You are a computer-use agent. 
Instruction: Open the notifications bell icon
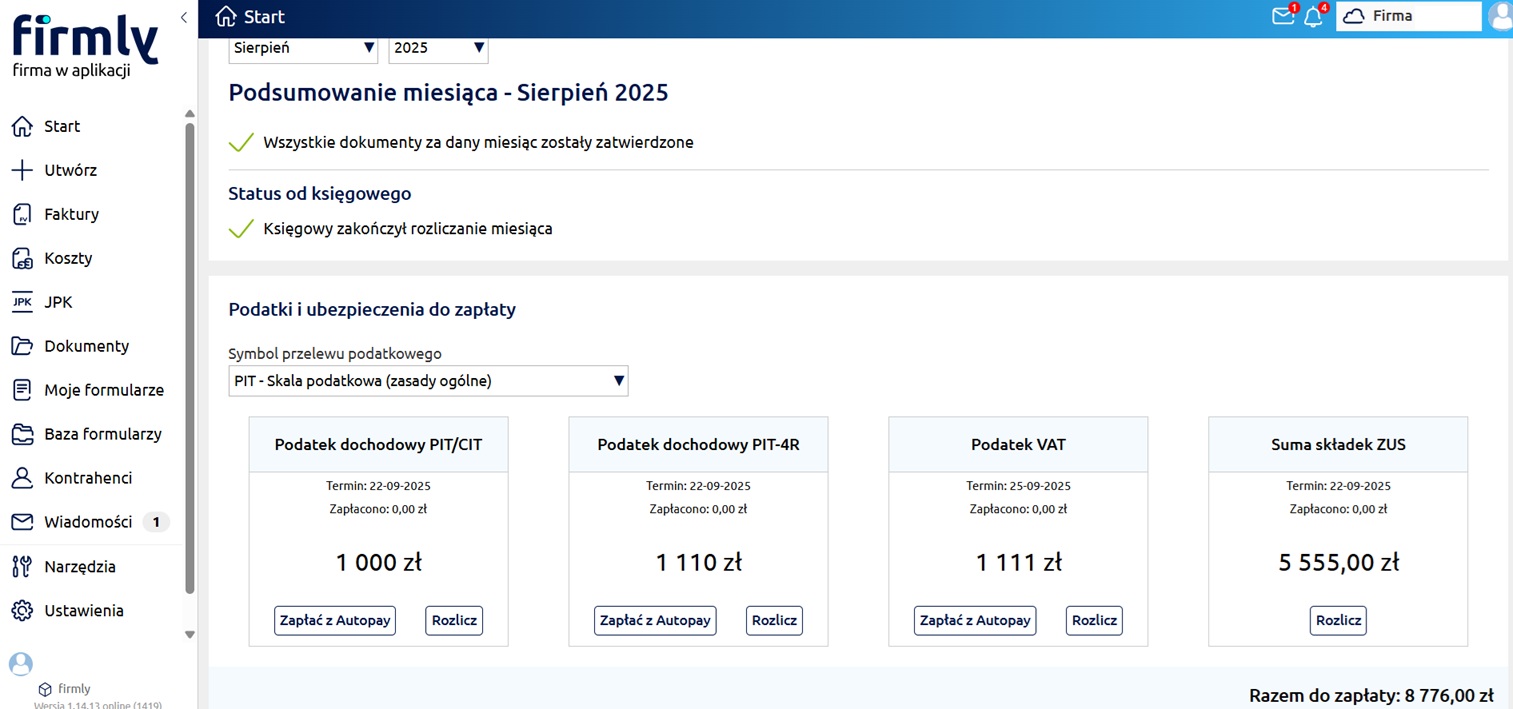pyautogui.click(x=1313, y=16)
